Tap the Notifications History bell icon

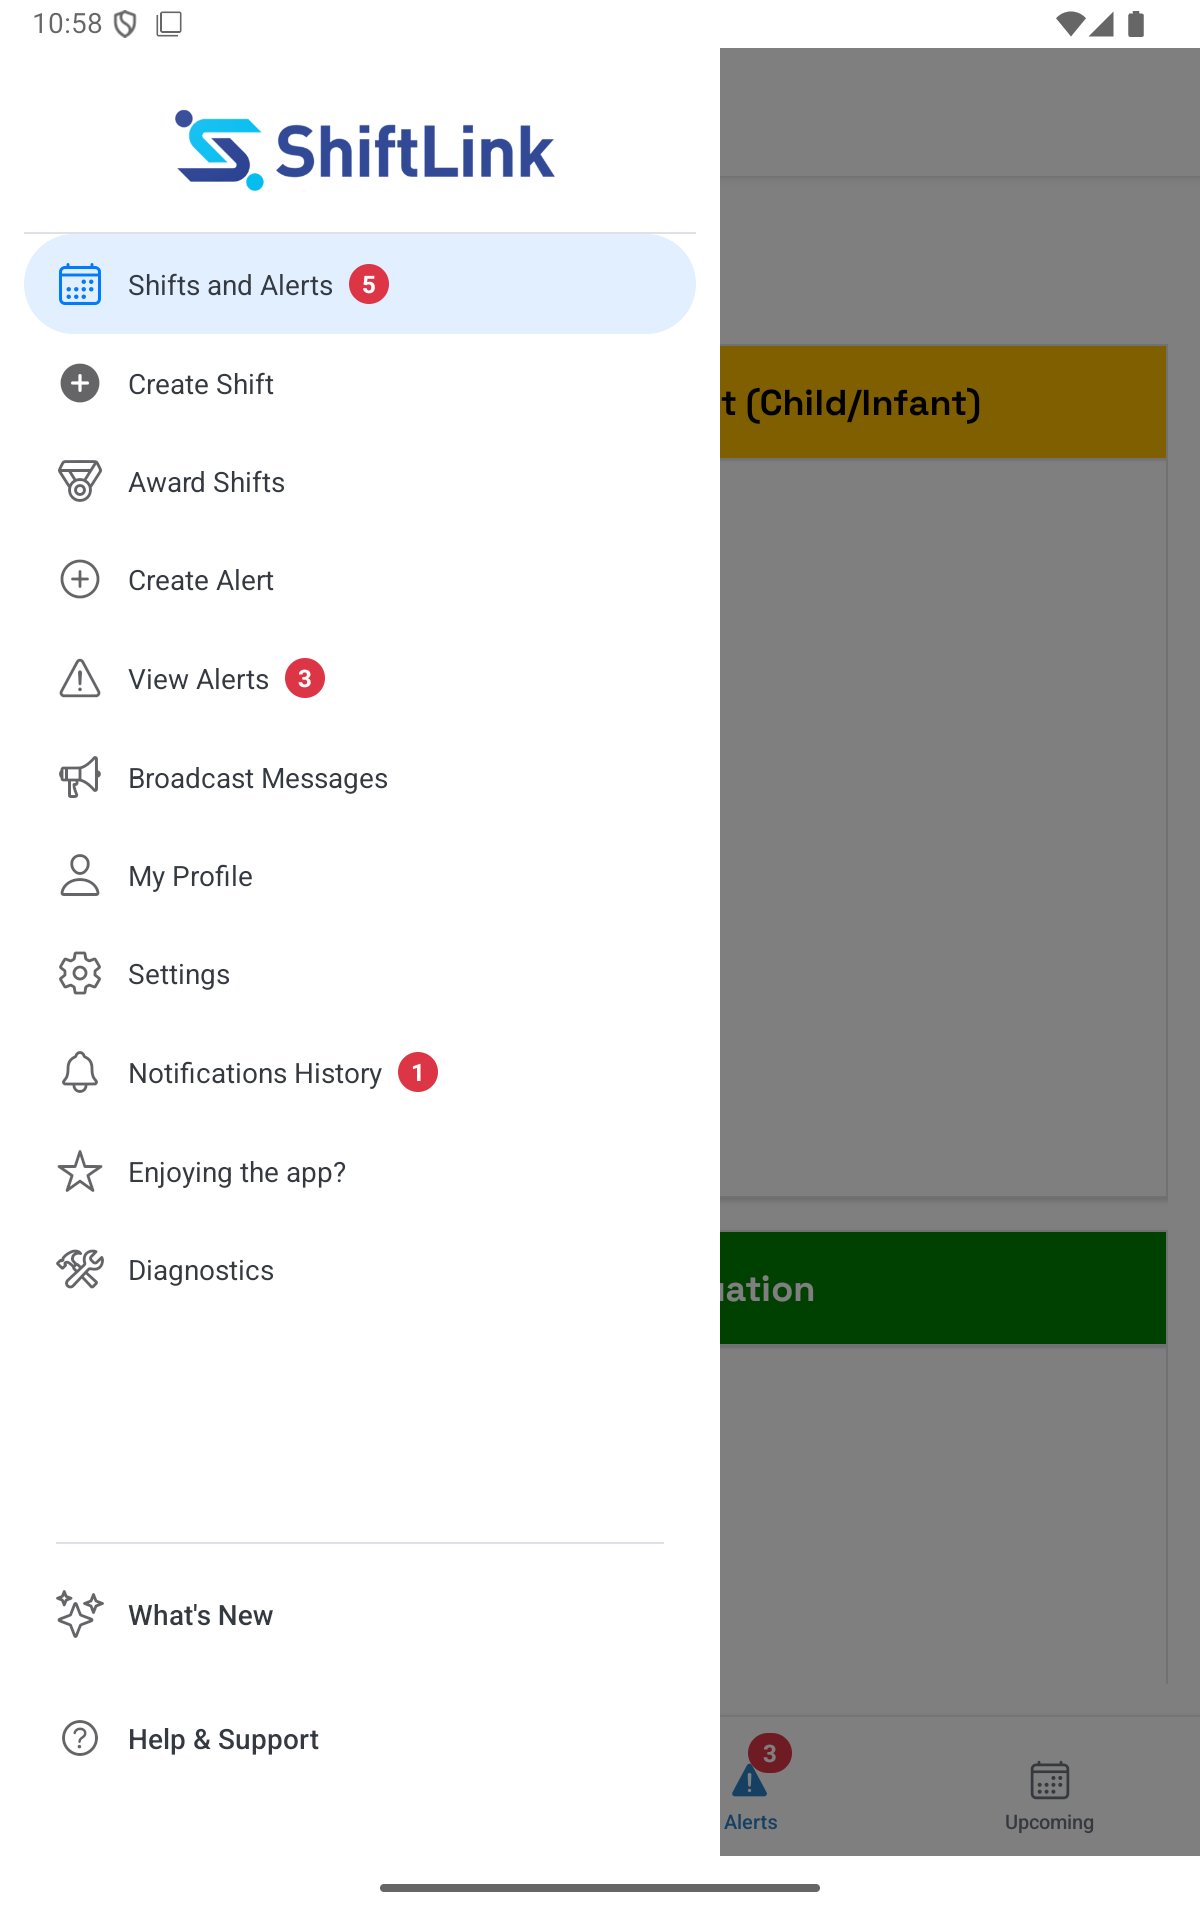(80, 1073)
